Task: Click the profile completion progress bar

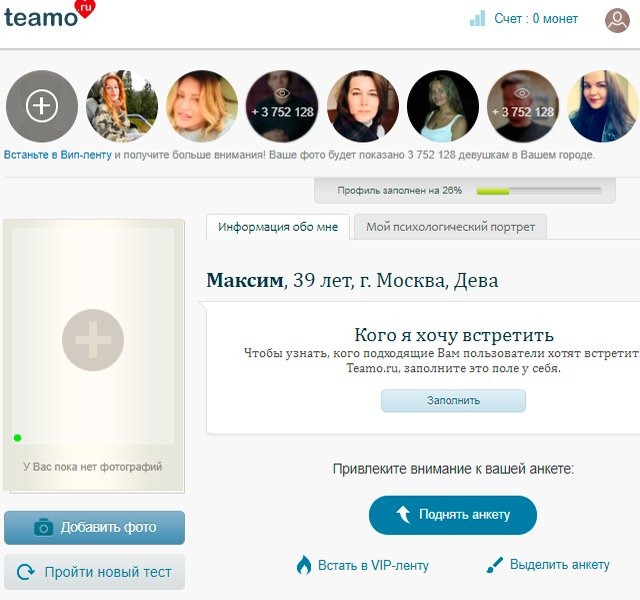Action: point(539,191)
